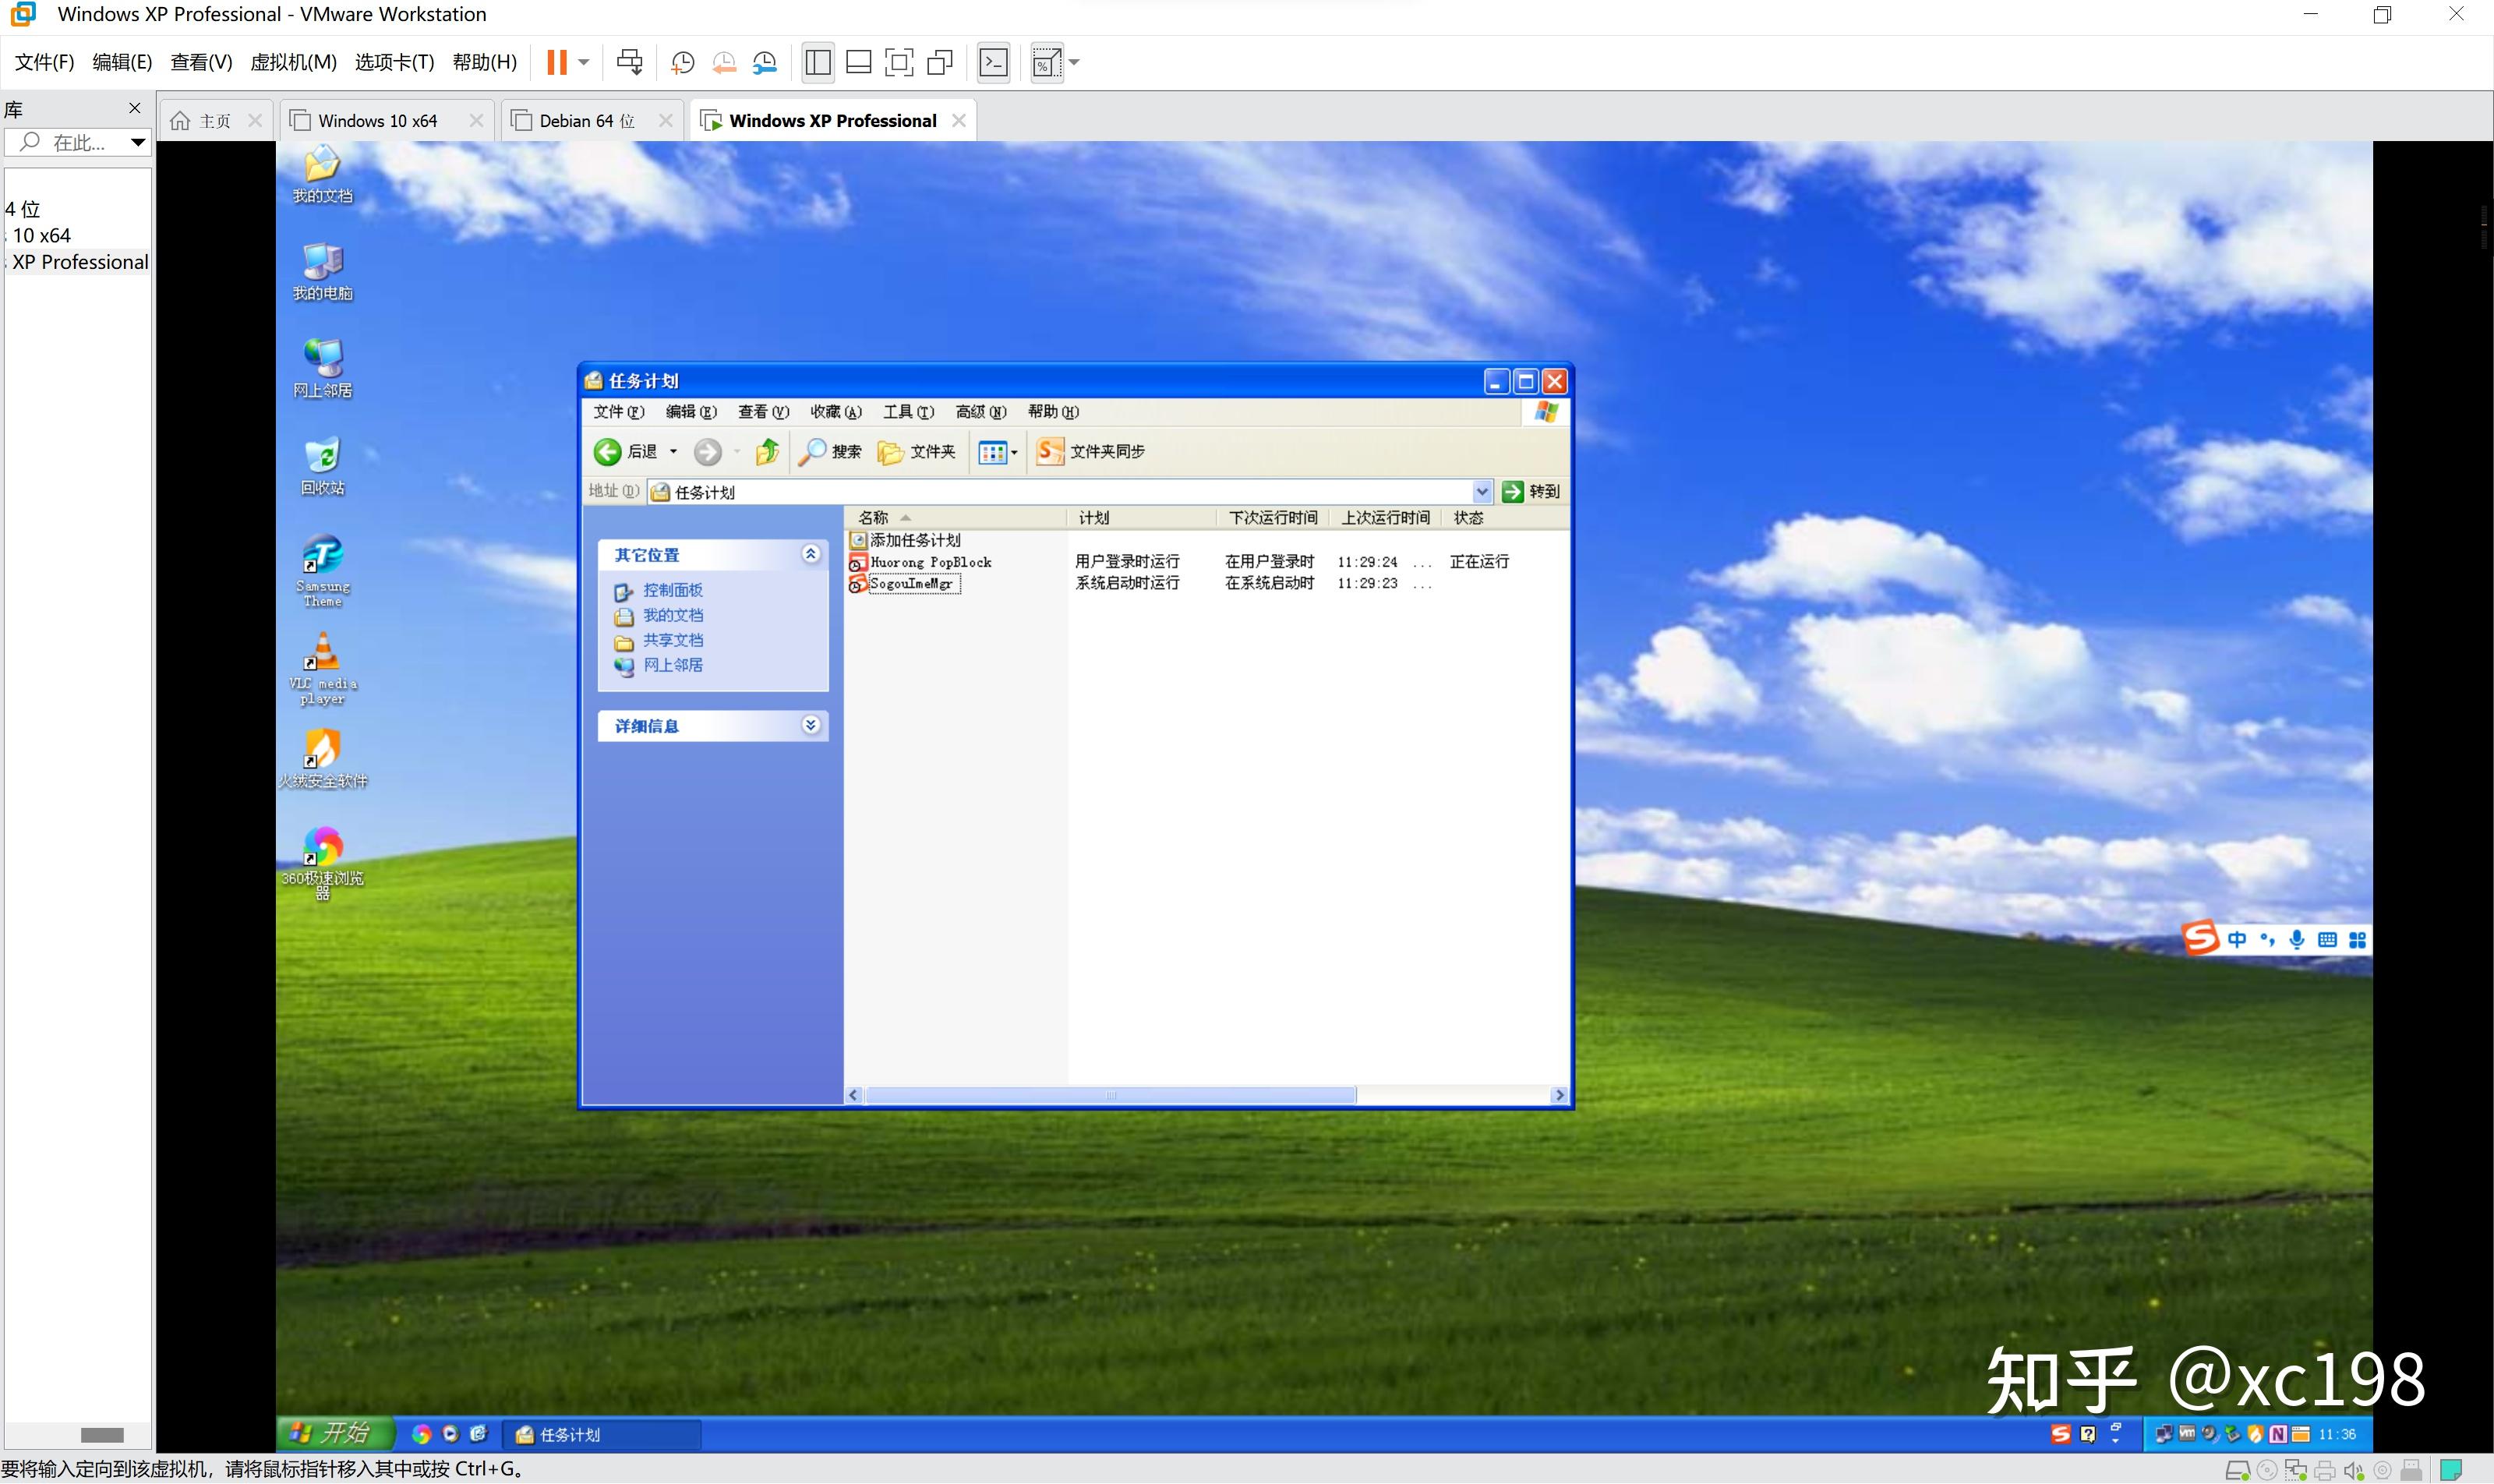
Task: Click the 后退 back button in 任务计划
Action: (x=626, y=452)
